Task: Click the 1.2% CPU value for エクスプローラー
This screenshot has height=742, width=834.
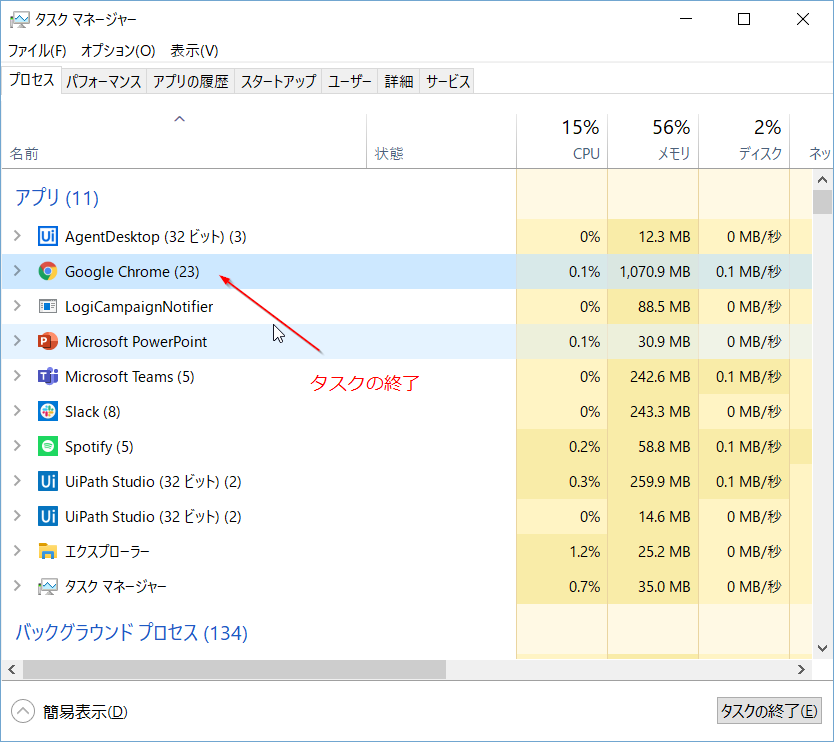Action: point(585,552)
